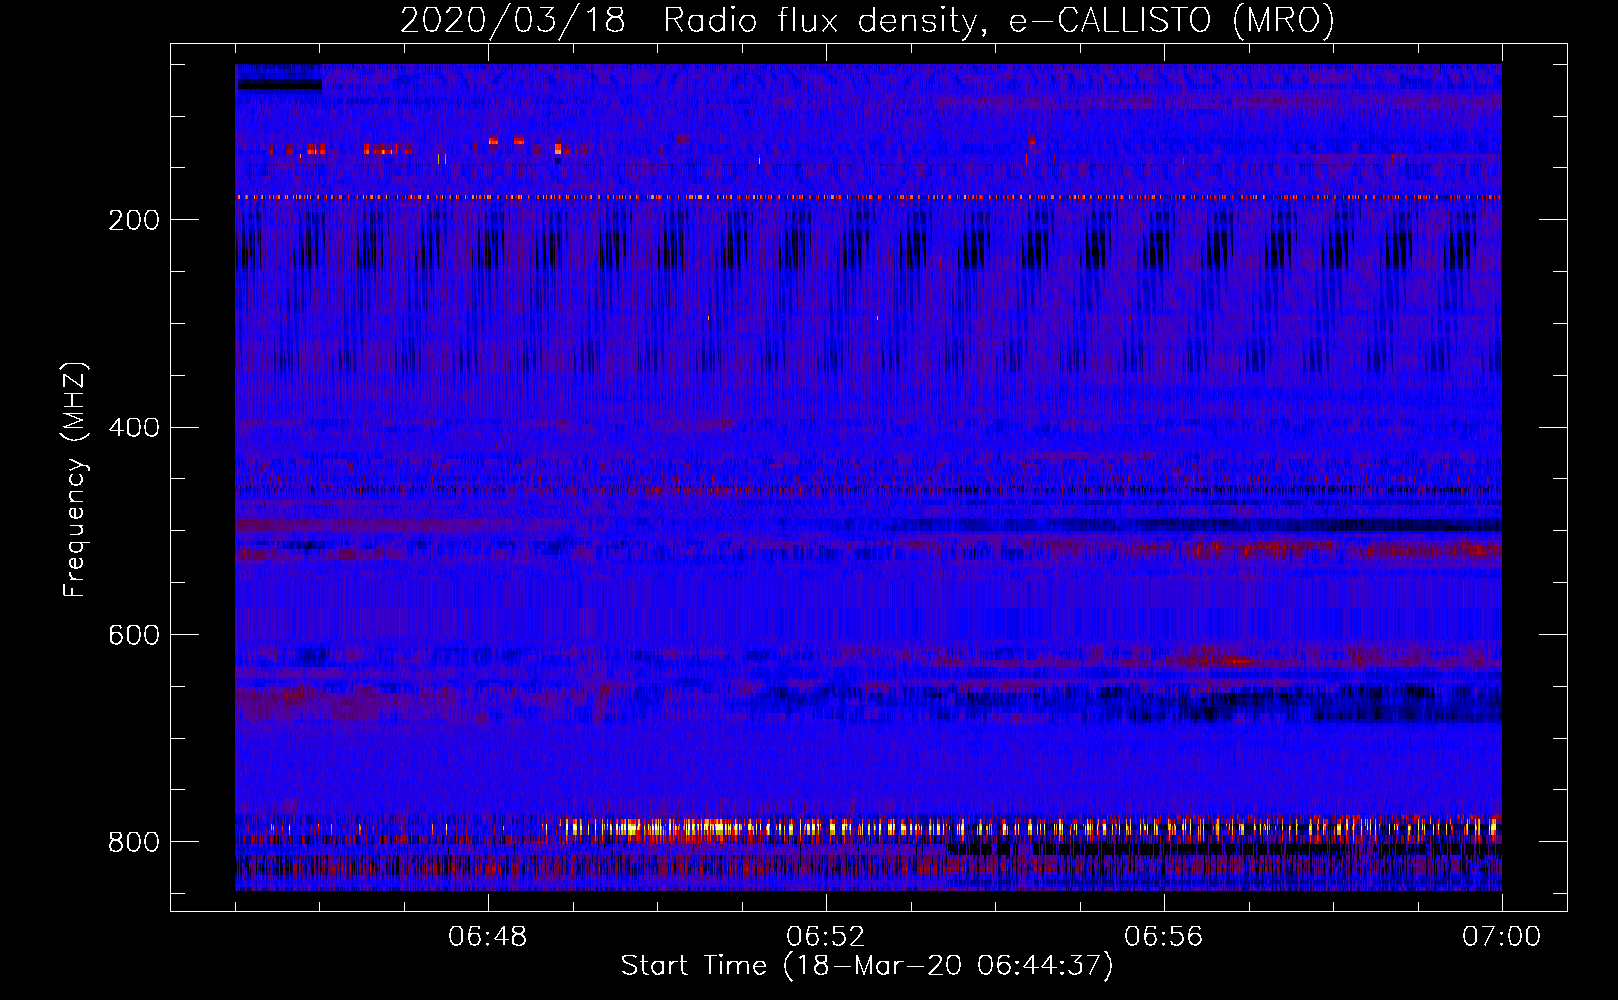This screenshot has height=1000, width=1618.
Task: Click the 200 frequency tick label
Action: click(x=134, y=220)
